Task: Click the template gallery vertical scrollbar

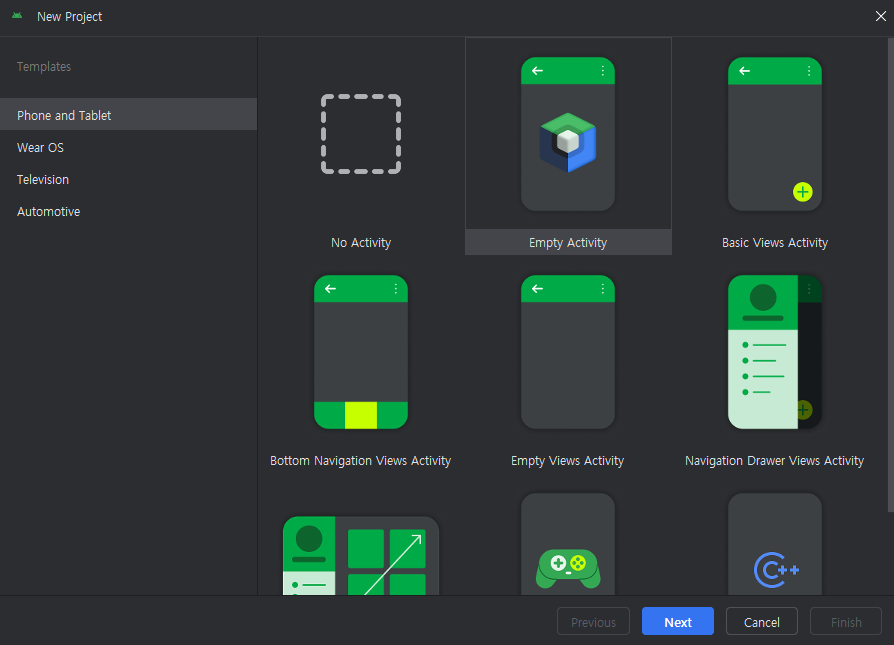Action: tap(891, 275)
